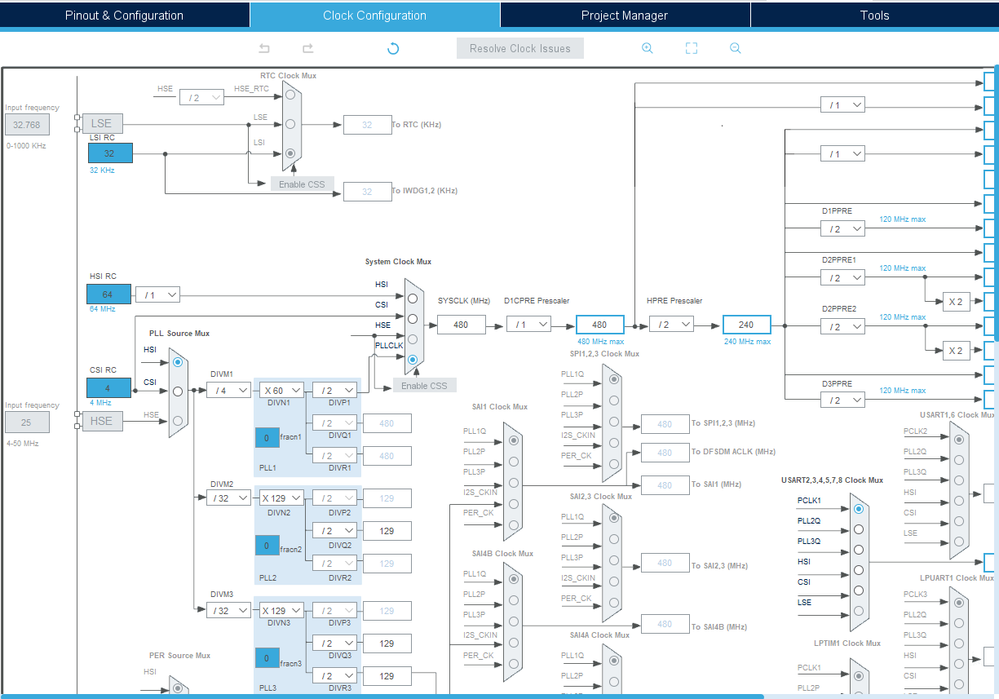Open the D2PPRE1 /2 dropdown
The image size is (999, 699).
[x=842, y=278]
